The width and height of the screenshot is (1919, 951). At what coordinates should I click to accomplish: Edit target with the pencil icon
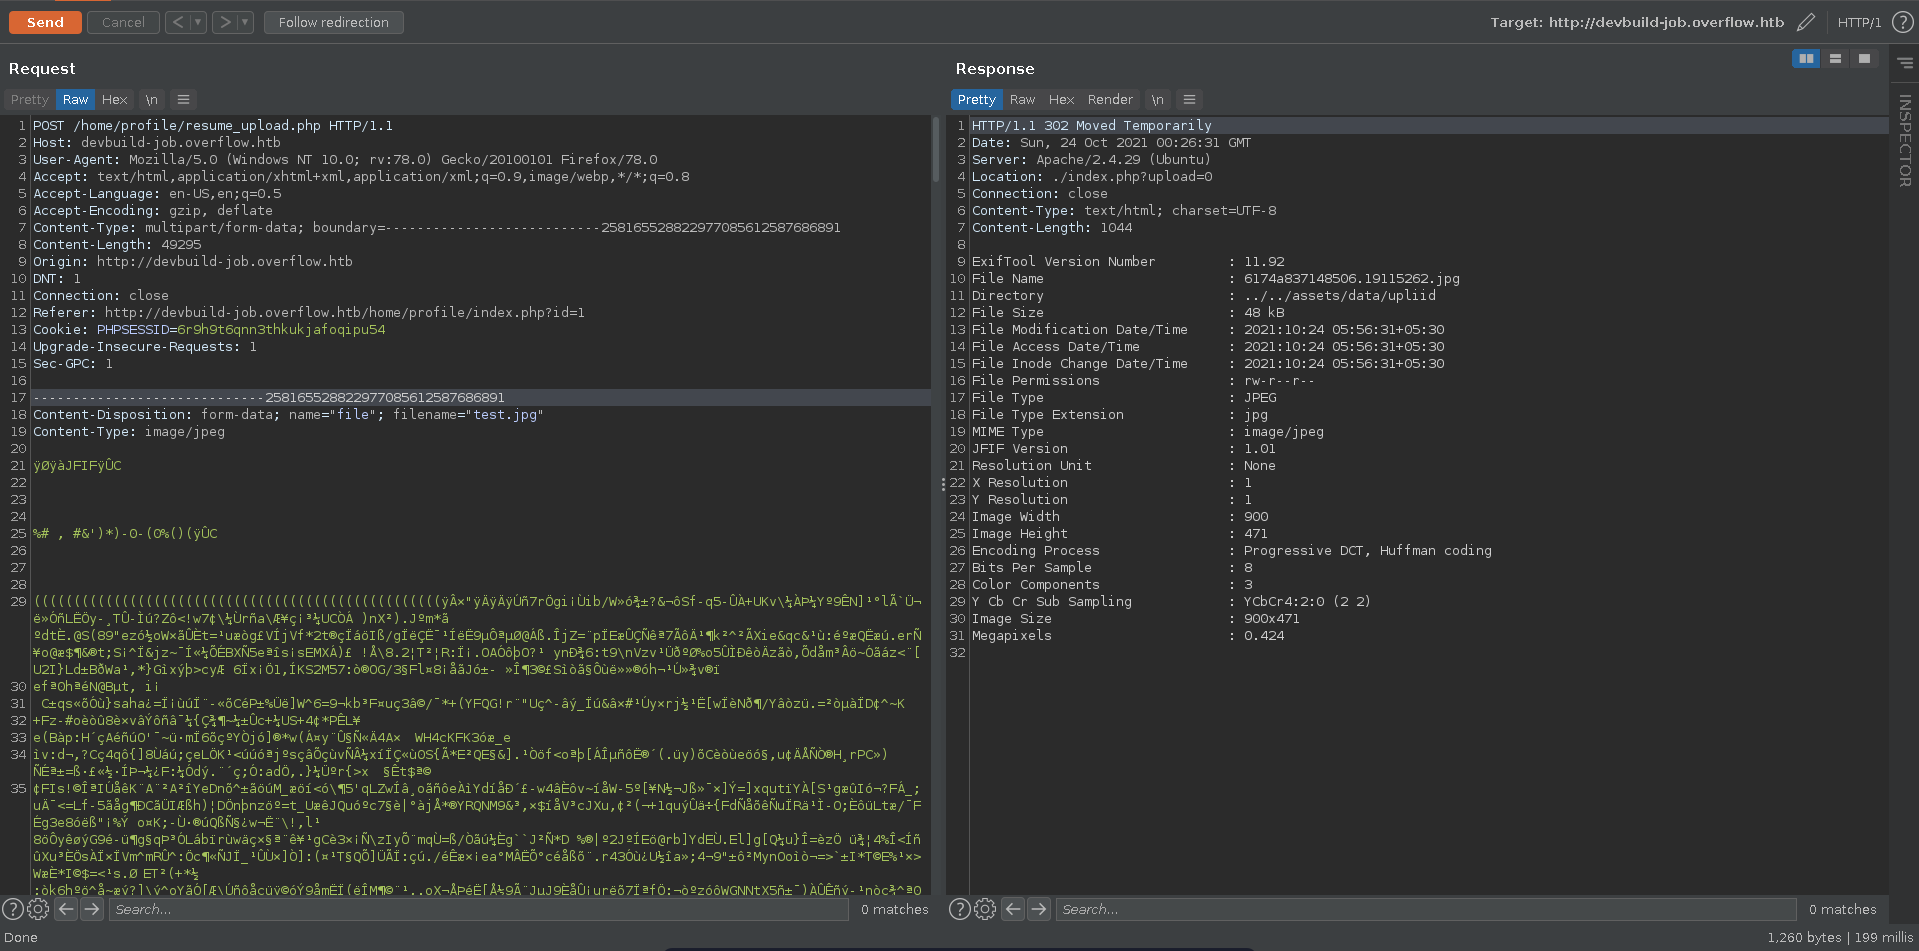(1805, 22)
